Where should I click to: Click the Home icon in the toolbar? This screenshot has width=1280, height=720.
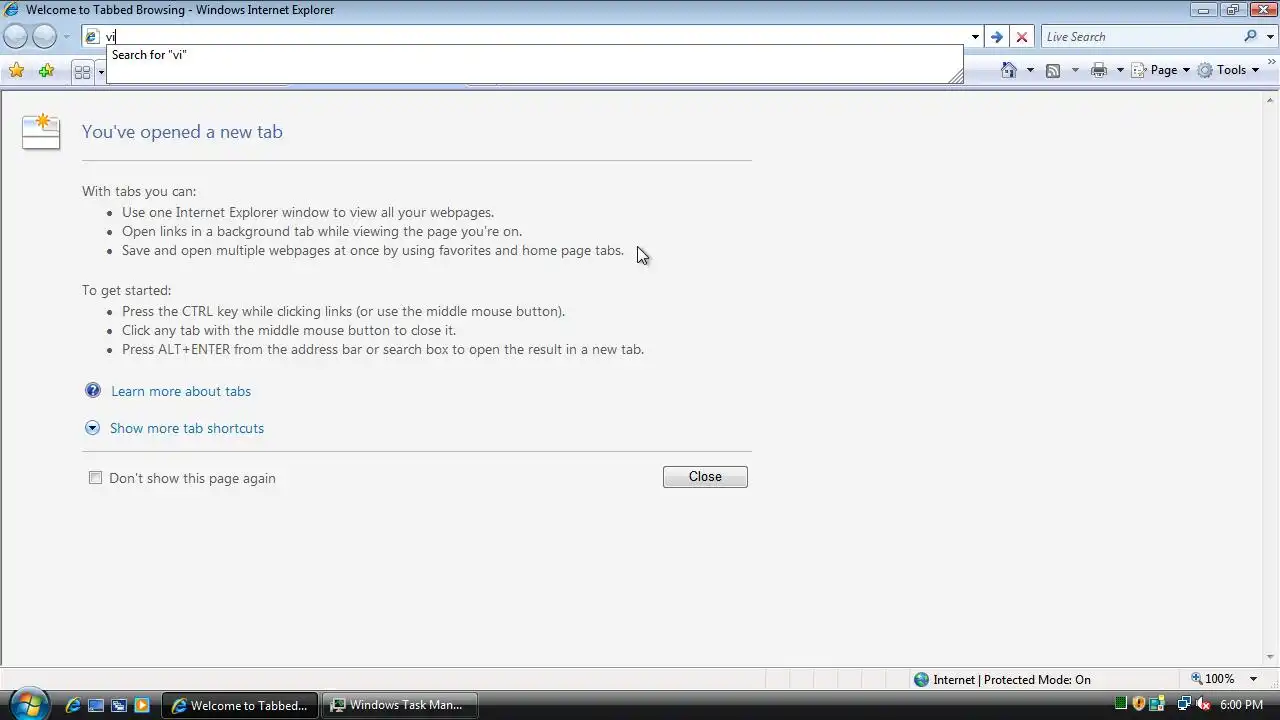pos(1009,70)
